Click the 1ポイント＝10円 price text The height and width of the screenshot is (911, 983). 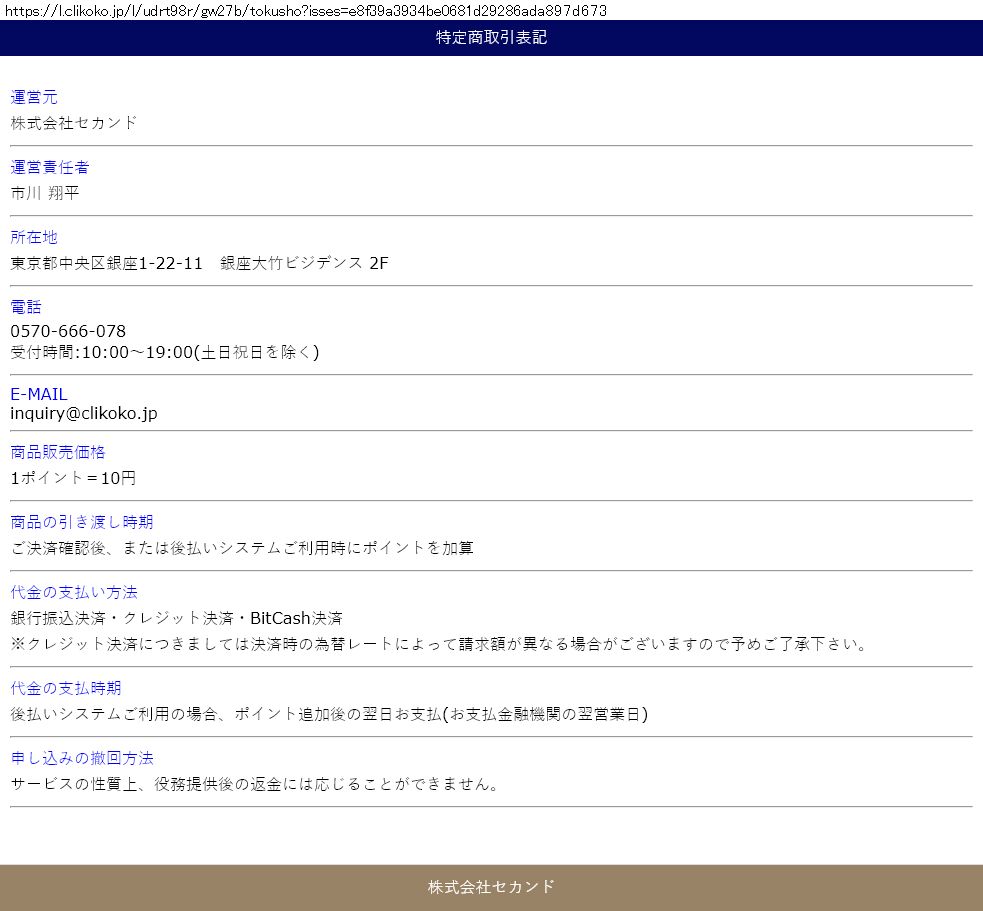coord(73,478)
